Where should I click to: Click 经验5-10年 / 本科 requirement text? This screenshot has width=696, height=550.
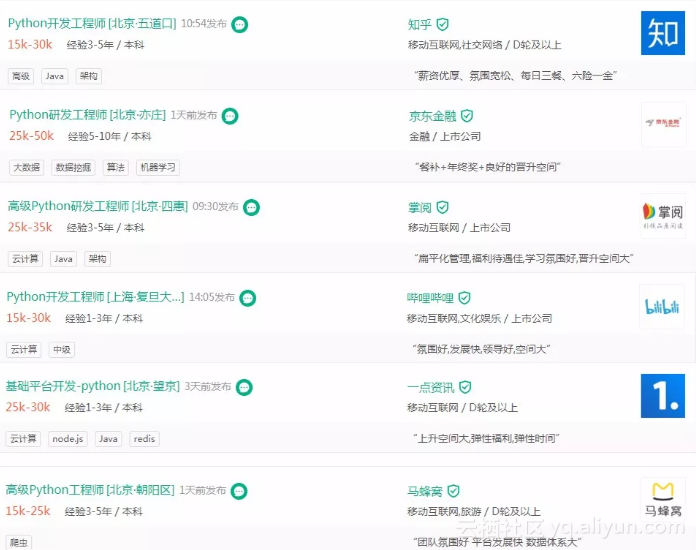pos(109,136)
